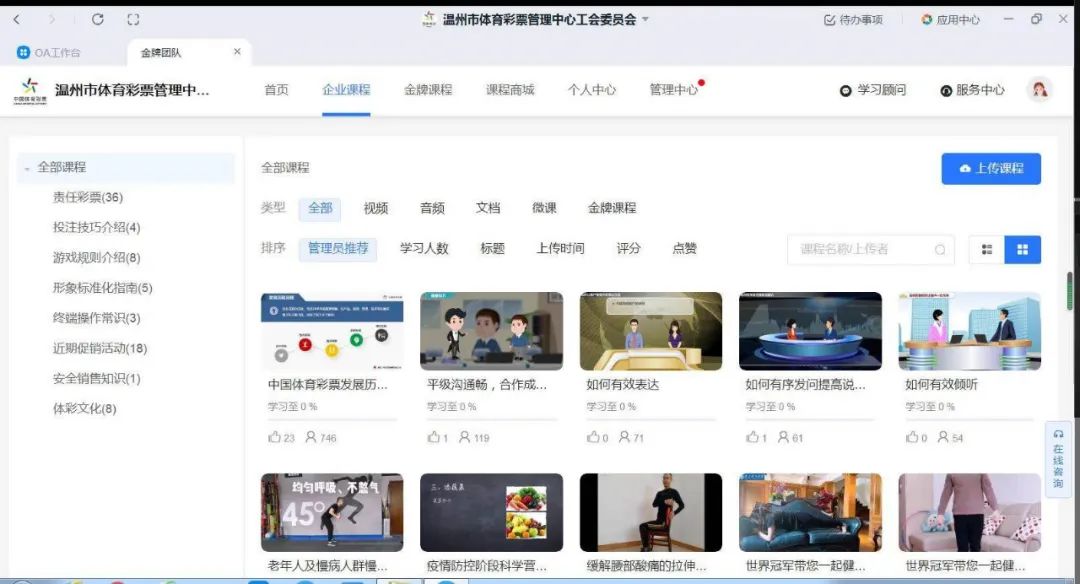Click the 上传课程 button
This screenshot has height=584, width=1080.
tap(989, 168)
